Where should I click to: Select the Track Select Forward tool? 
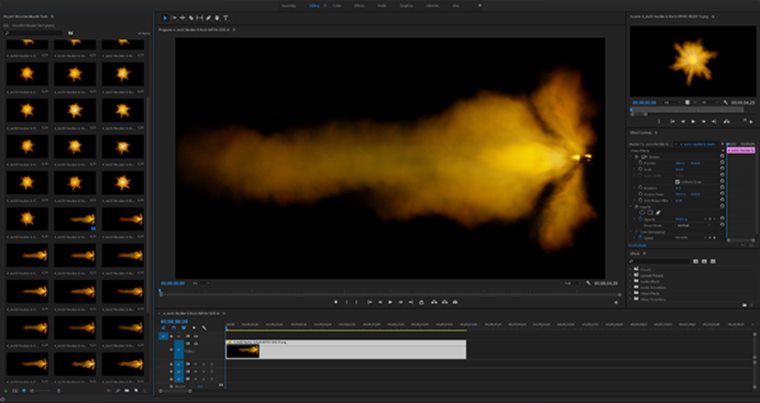point(174,18)
